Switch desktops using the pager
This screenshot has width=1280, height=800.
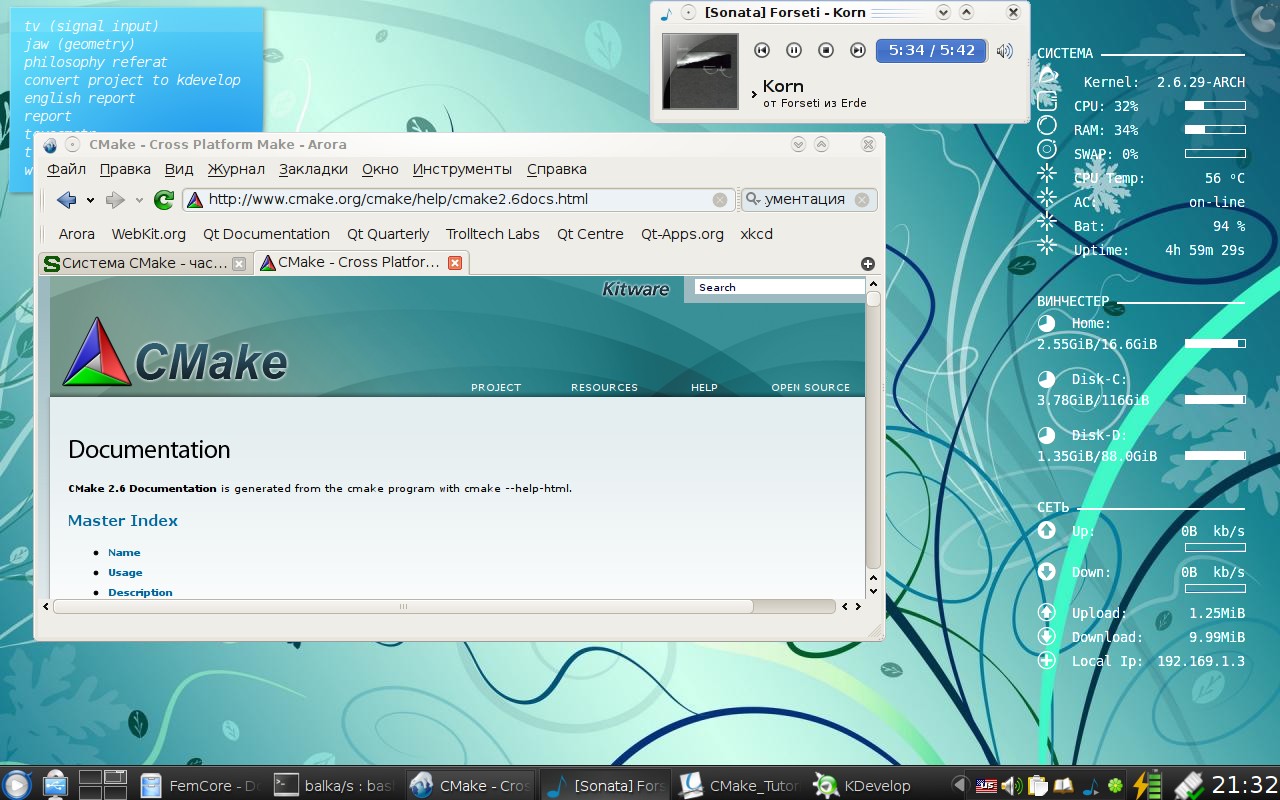pos(103,784)
